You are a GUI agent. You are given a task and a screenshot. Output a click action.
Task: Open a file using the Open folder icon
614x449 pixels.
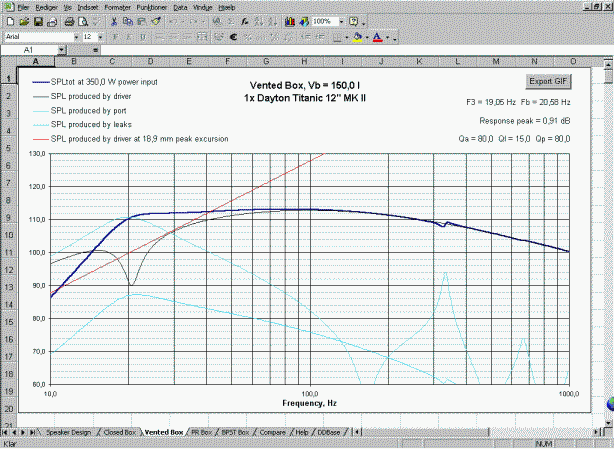click(x=24, y=22)
